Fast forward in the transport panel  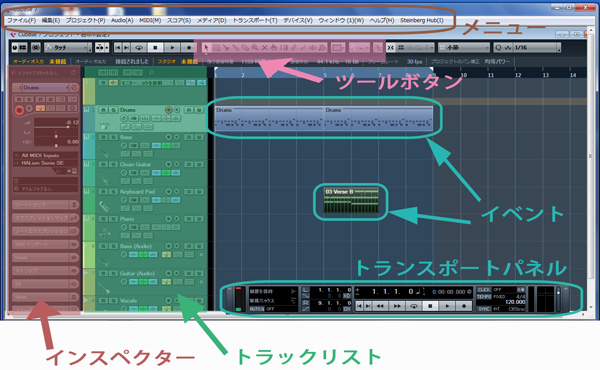point(397,306)
